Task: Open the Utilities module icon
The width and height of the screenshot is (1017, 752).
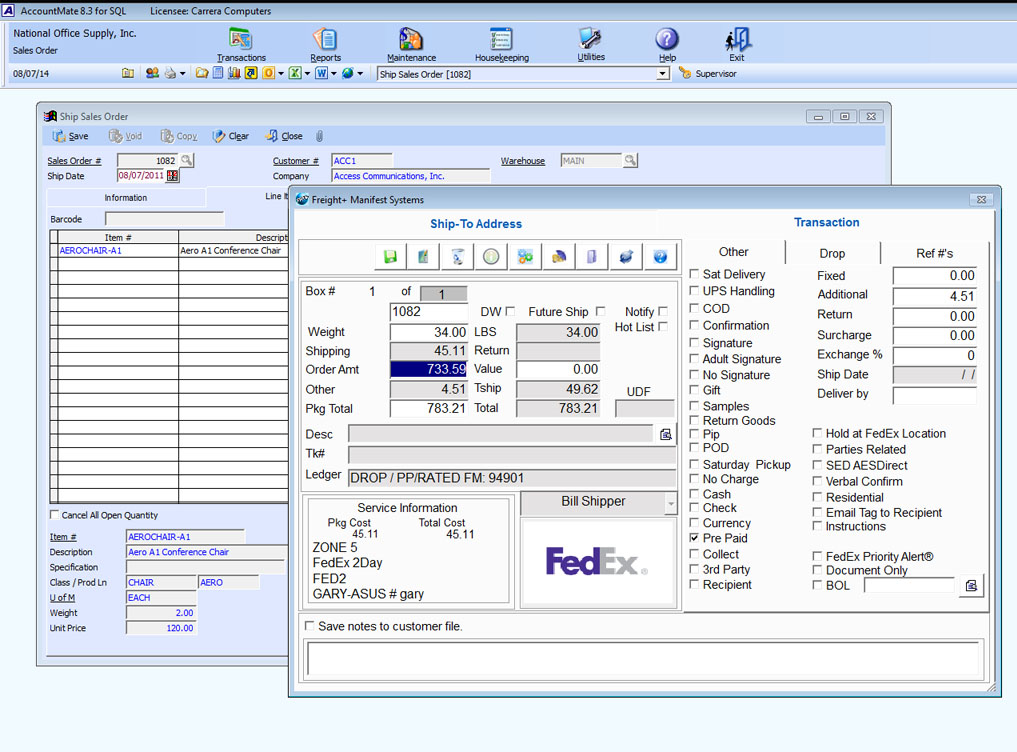Action: pyautogui.click(x=590, y=38)
